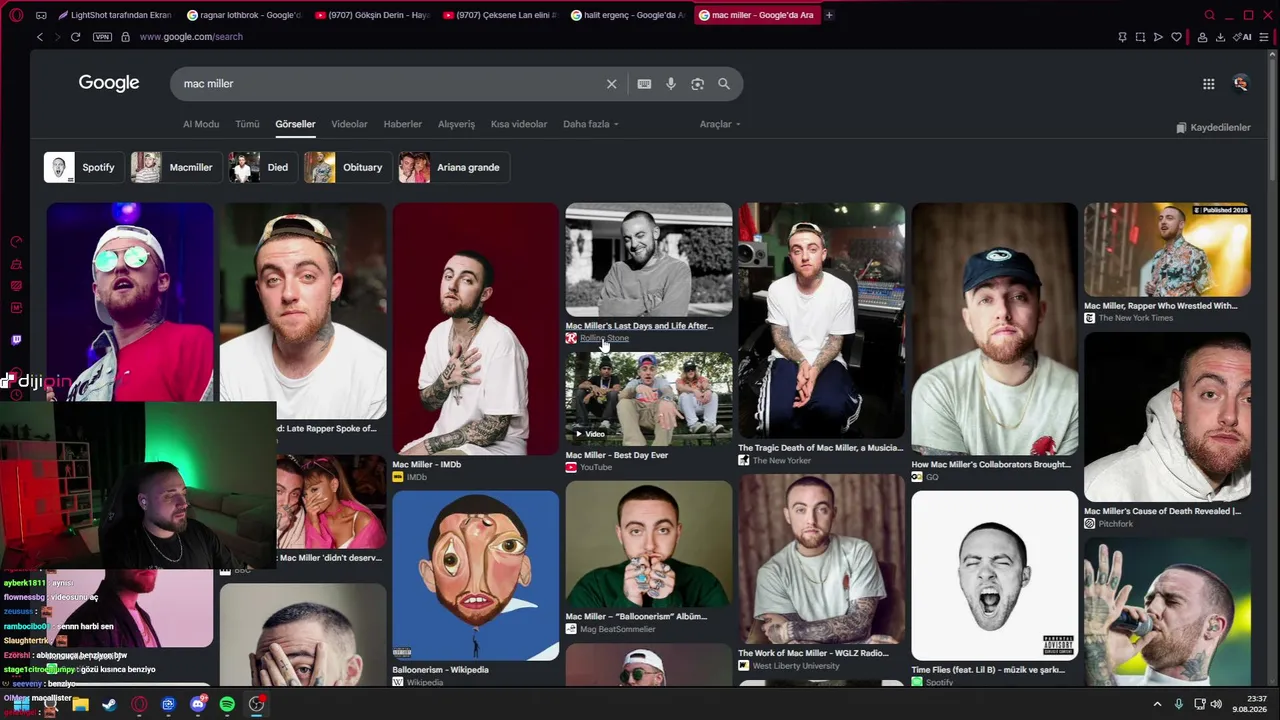Open the Videolar results tab
Viewport: 1280px width, 720px height.
click(x=349, y=124)
